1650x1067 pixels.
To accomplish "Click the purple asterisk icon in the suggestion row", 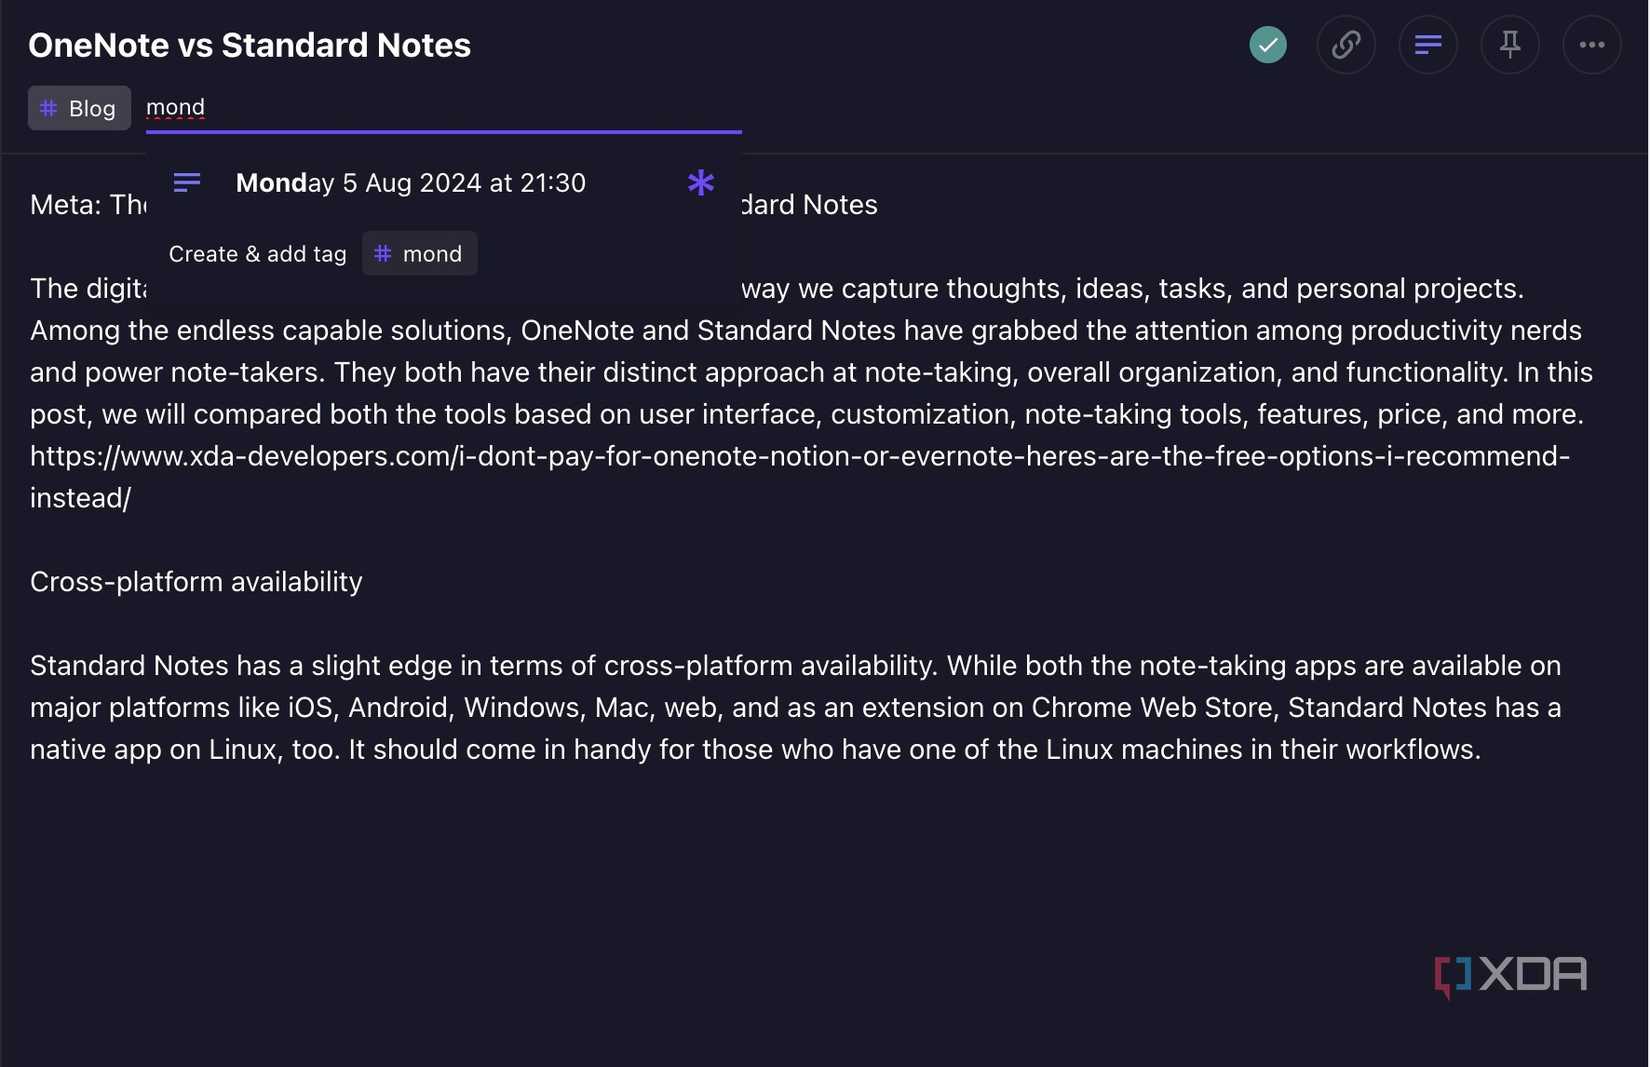I will (700, 183).
